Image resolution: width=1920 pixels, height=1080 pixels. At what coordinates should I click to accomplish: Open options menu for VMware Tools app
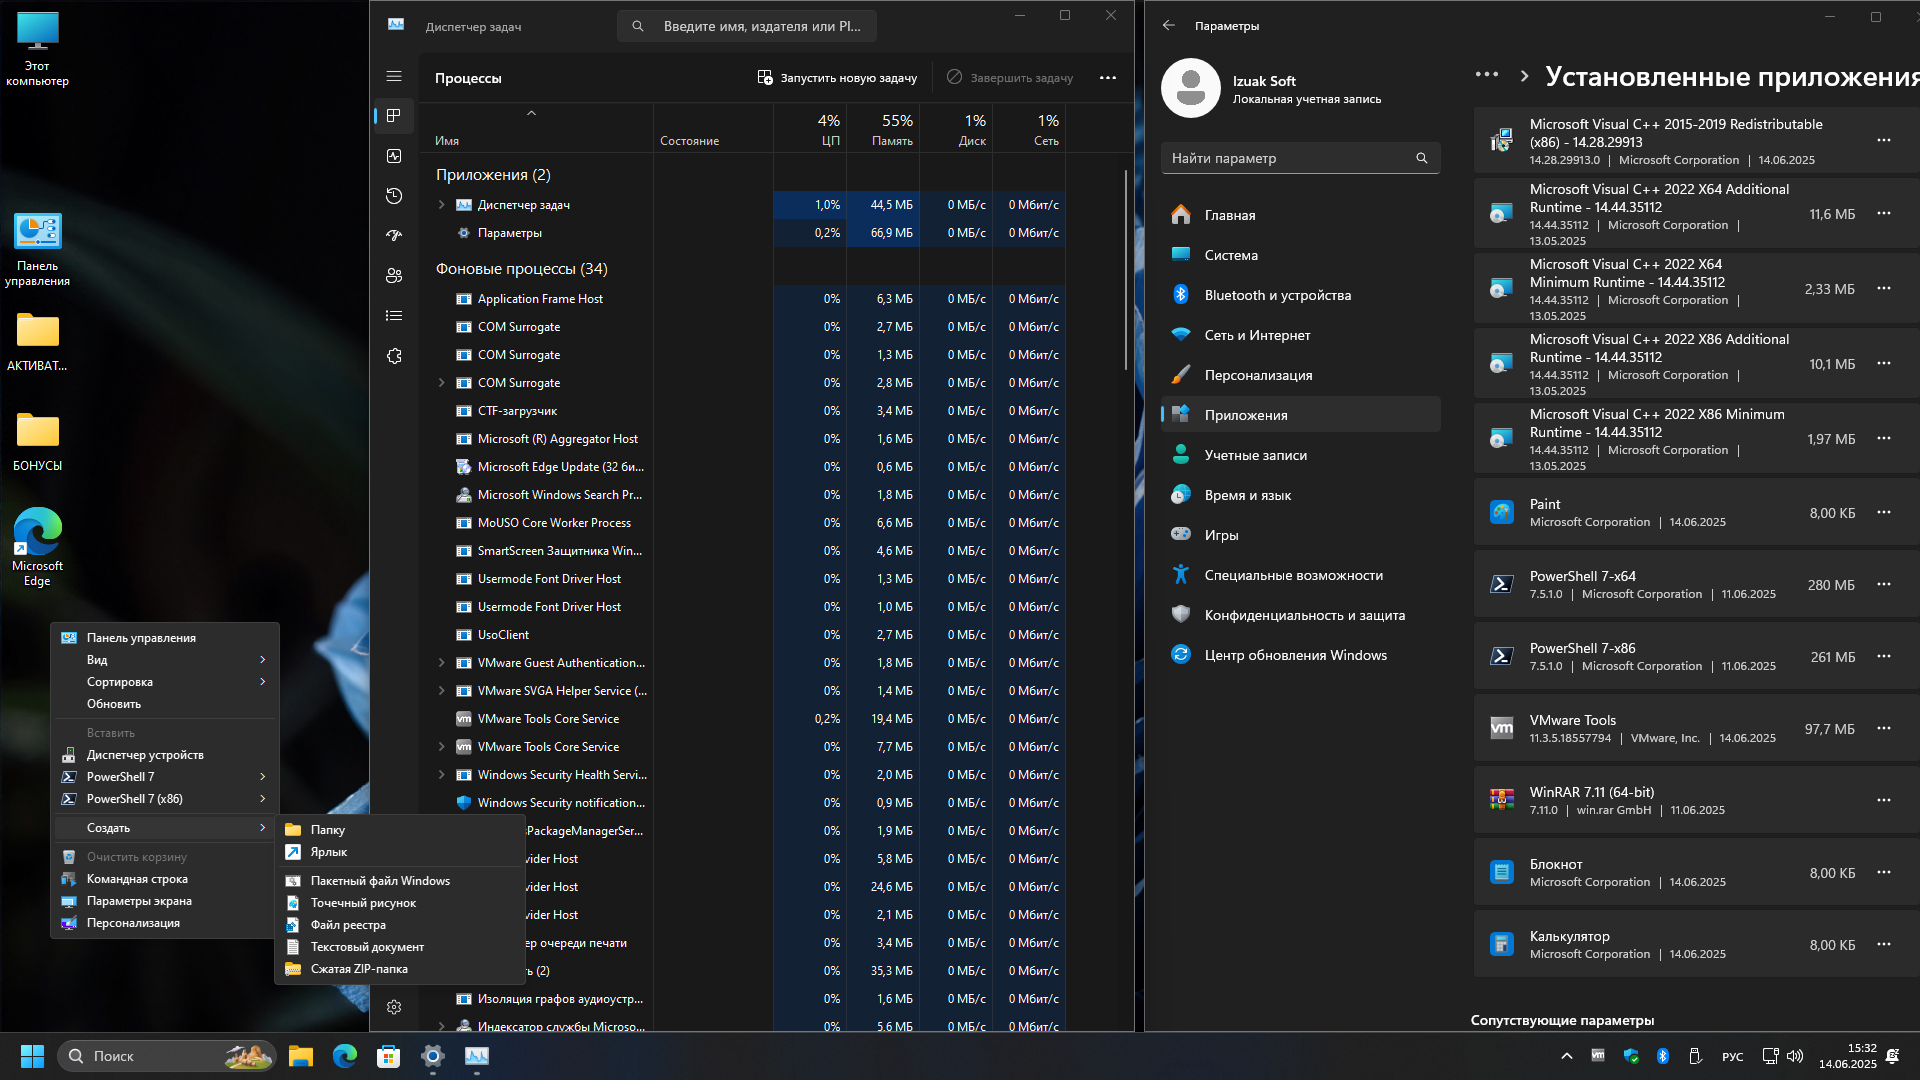tap(1884, 728)
